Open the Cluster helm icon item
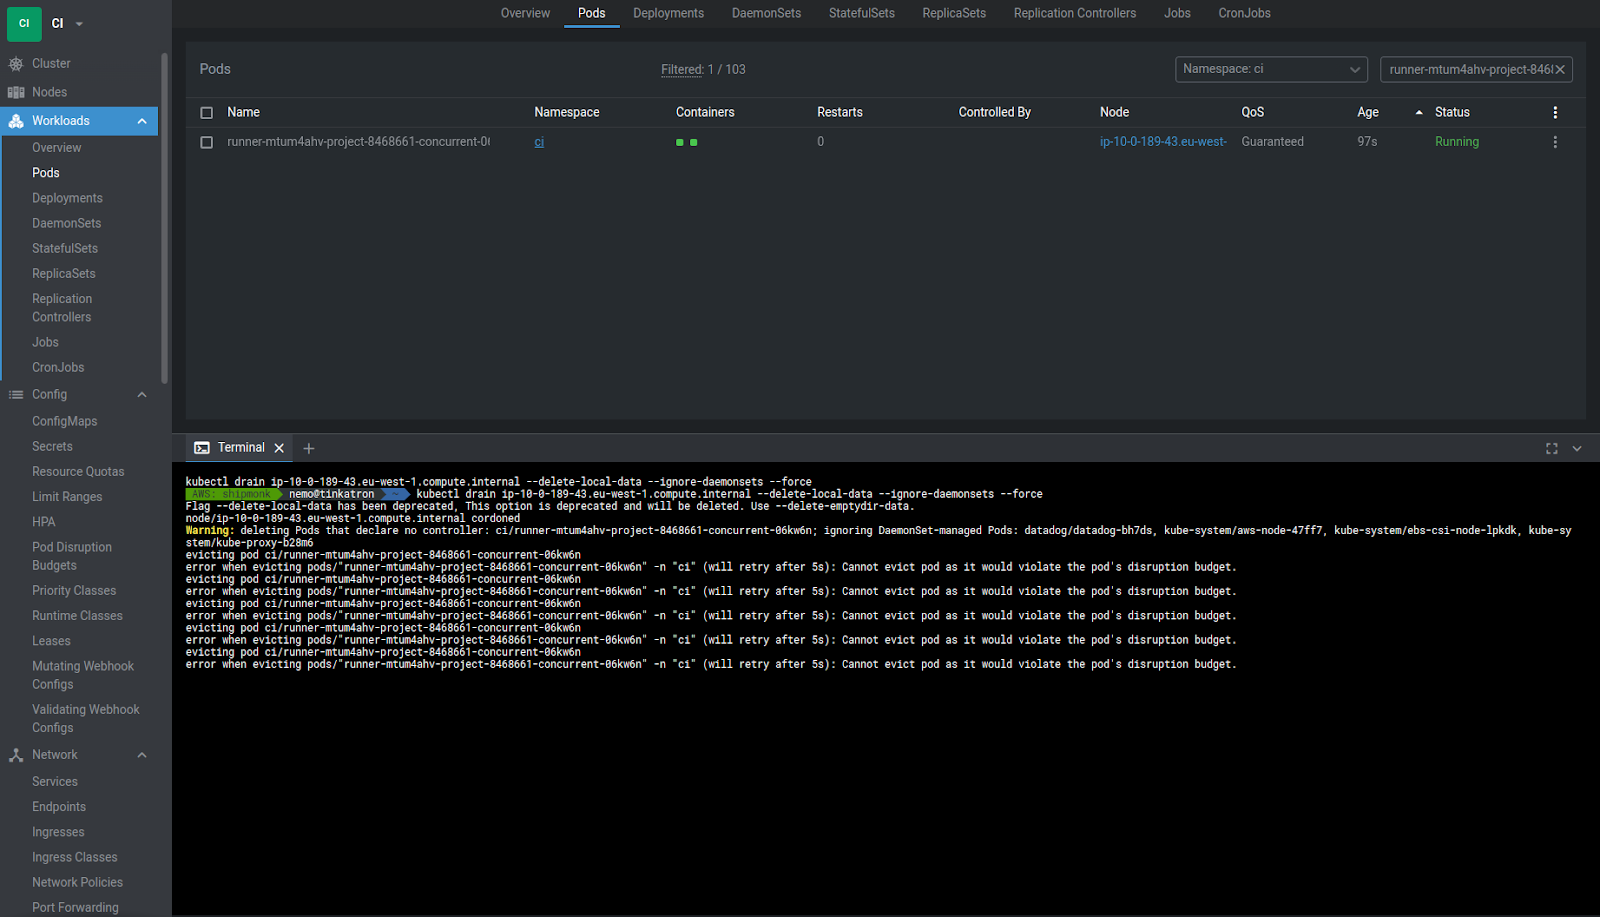This screenshot has width=1600, height=917. tap(16, 64)
